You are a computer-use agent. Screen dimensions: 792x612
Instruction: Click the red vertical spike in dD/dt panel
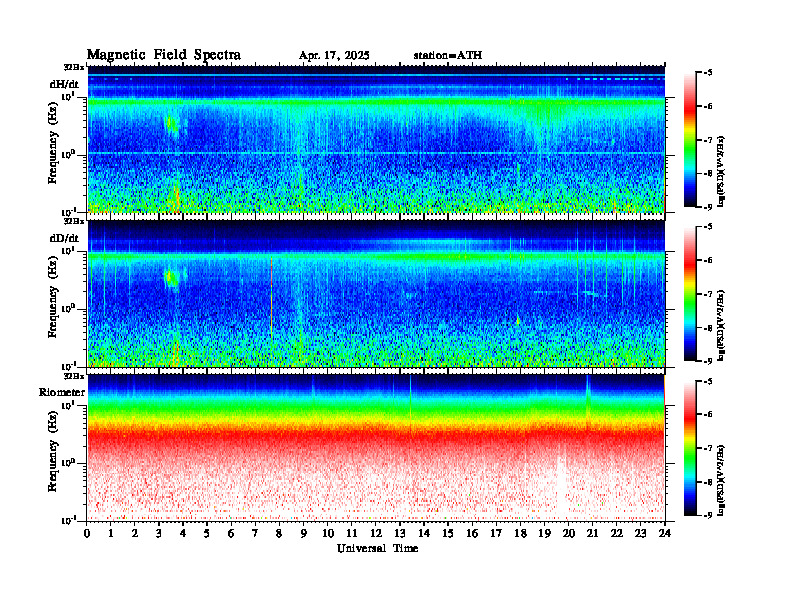(x=272, y=298)
